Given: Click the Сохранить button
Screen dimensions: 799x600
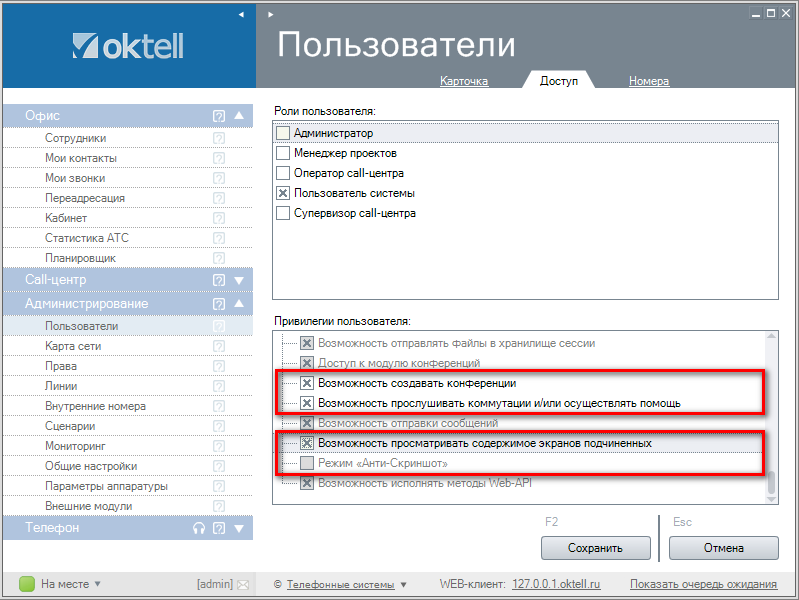Looking at the screenshot, I should click(595, 548).
